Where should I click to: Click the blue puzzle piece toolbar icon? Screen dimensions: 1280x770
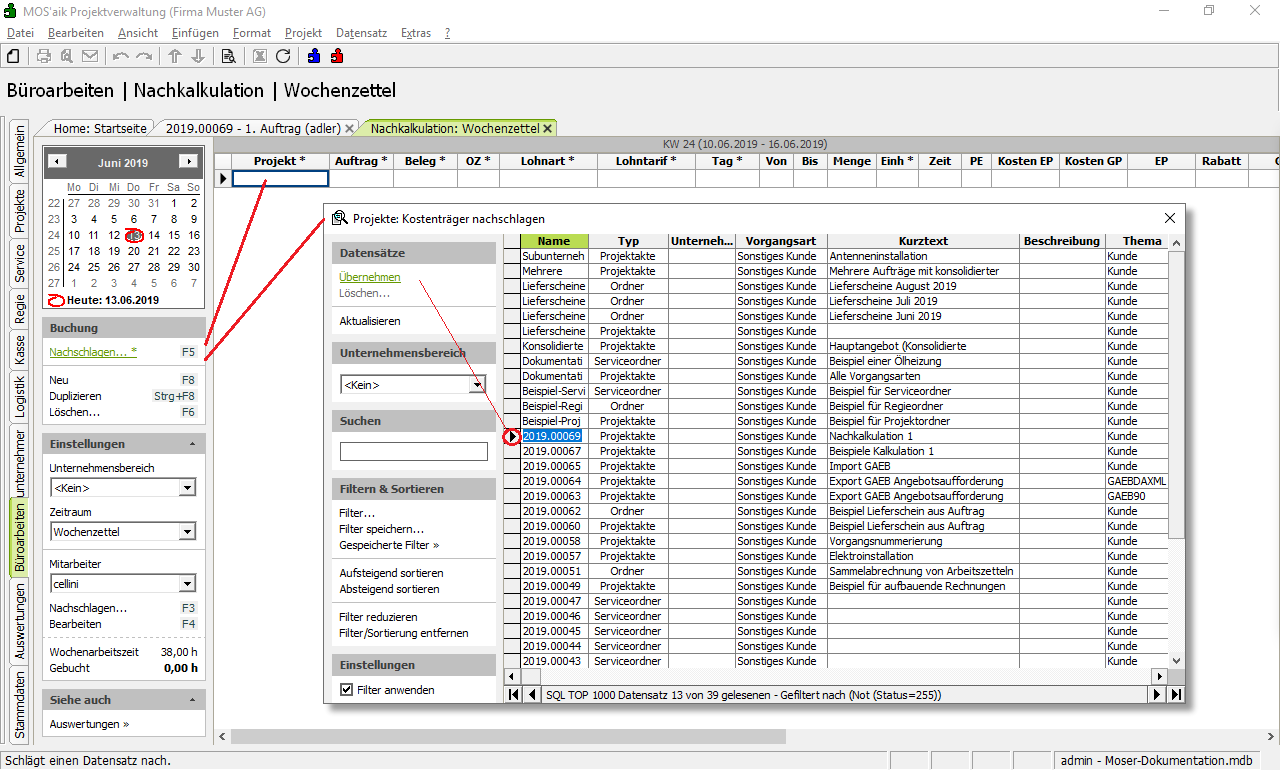314,56
